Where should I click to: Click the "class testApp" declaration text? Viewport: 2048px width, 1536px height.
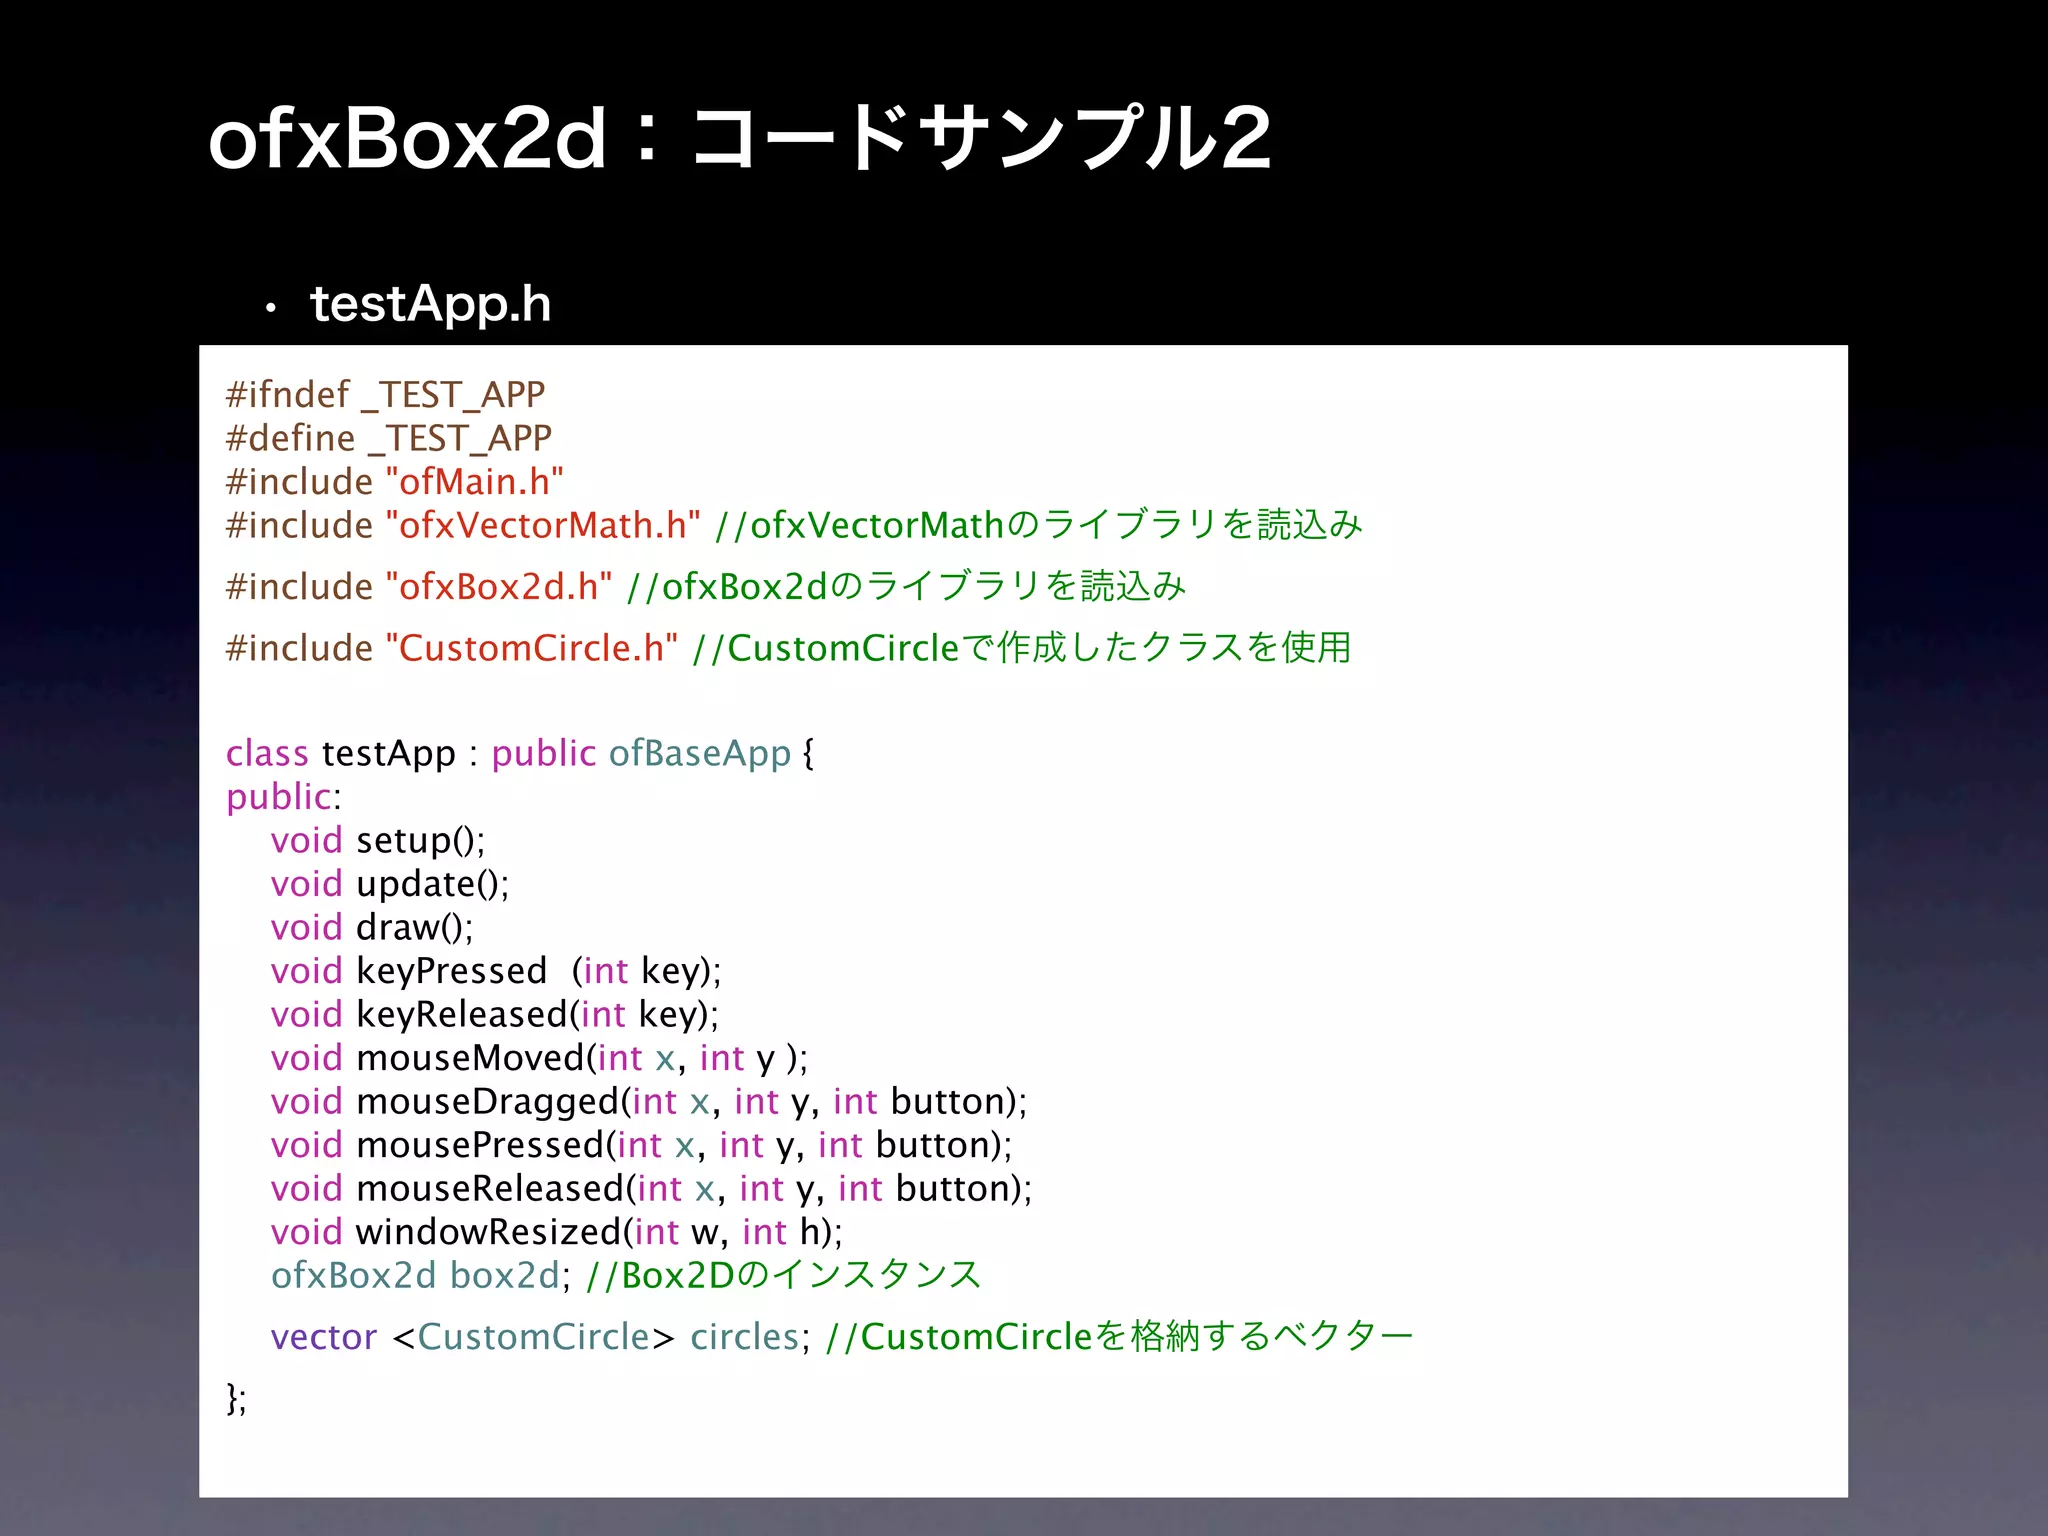point(341,753)
